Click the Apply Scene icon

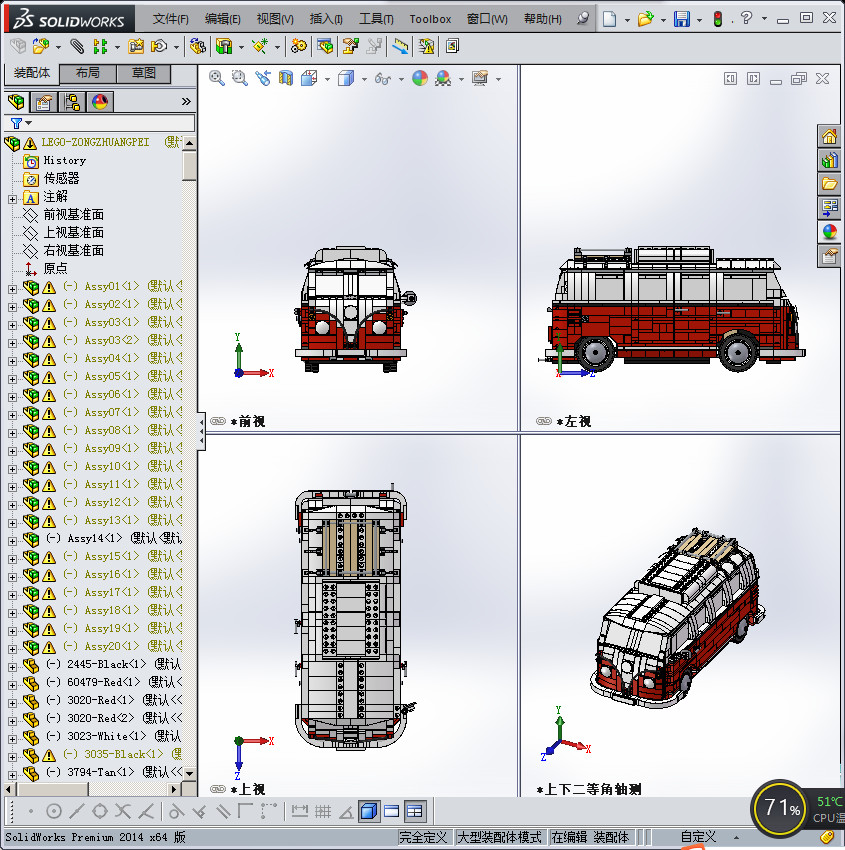click(443, 78)
